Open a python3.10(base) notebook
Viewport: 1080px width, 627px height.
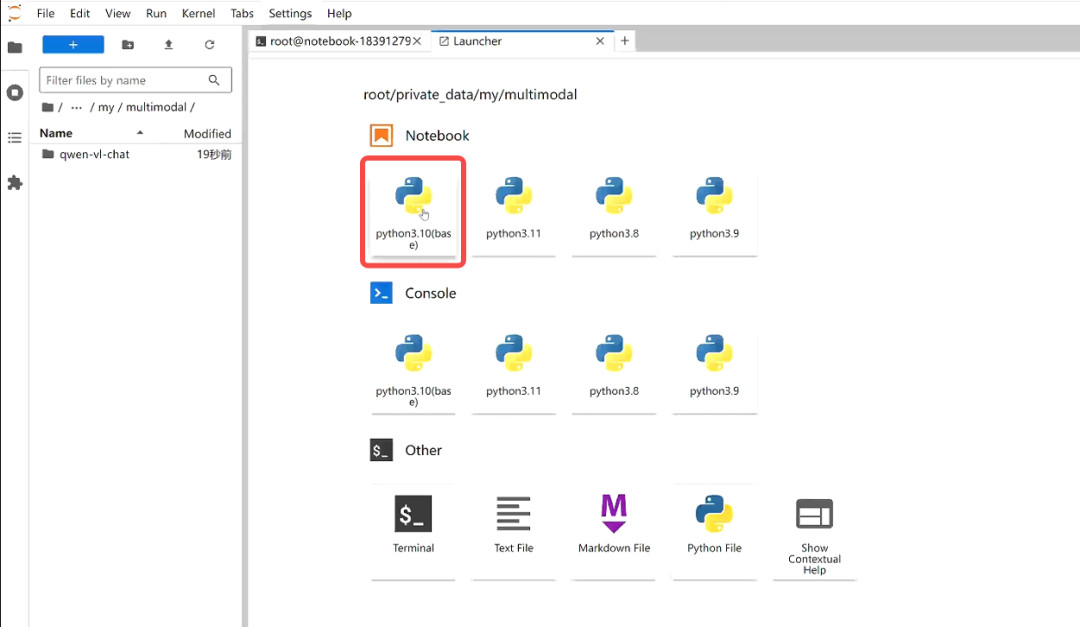[413, 210]
